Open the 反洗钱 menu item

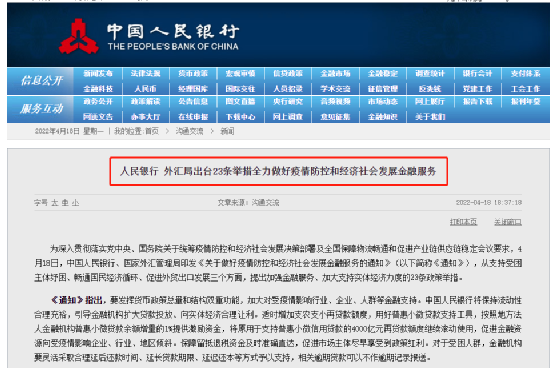(430, 89)
